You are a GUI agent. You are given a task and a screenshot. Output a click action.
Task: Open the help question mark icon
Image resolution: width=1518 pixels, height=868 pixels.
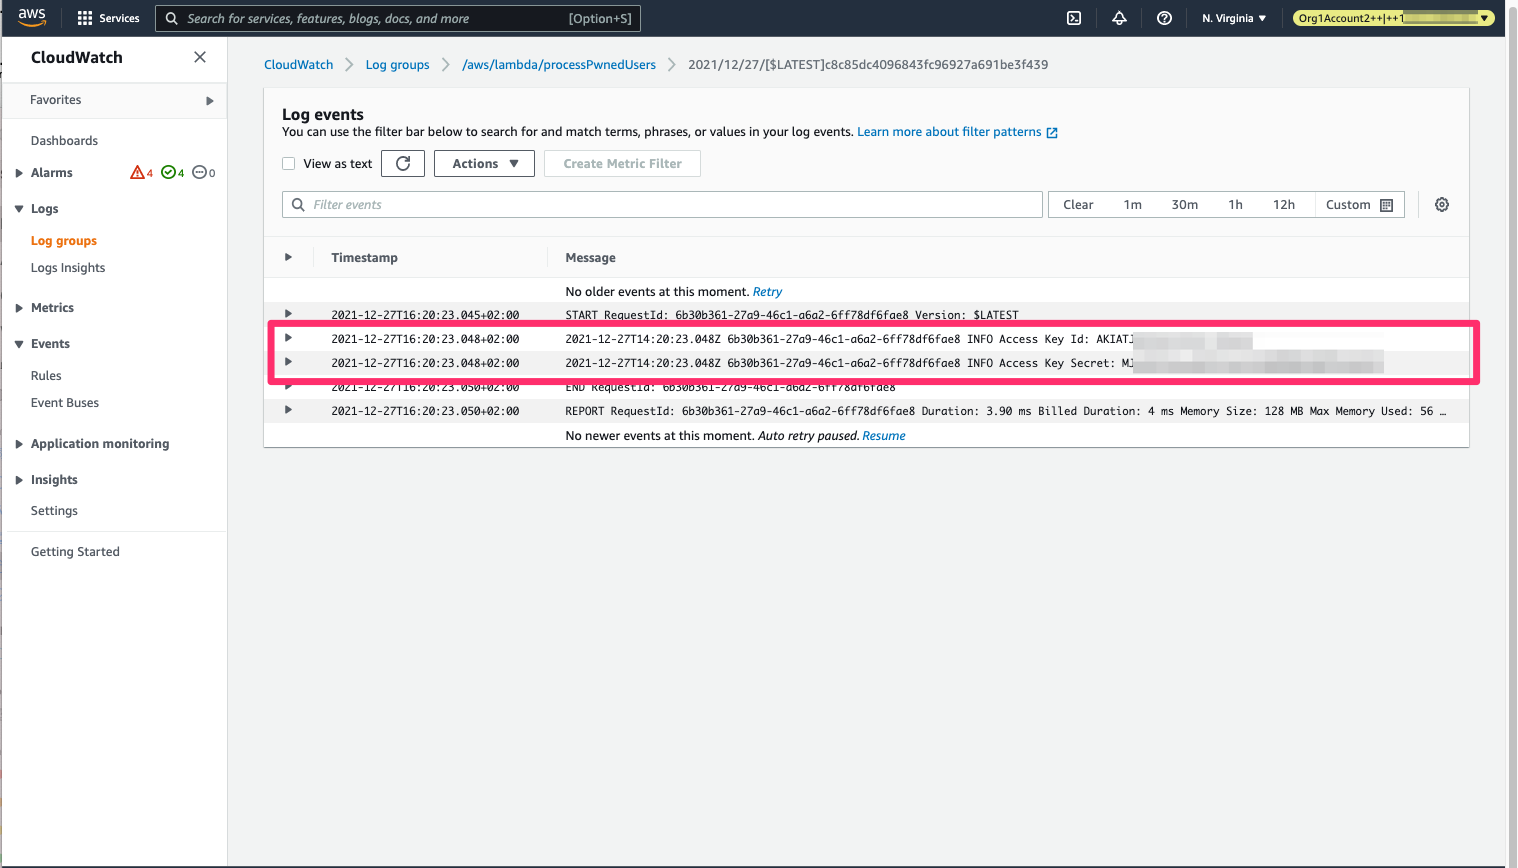click(x=1164, y=18)
